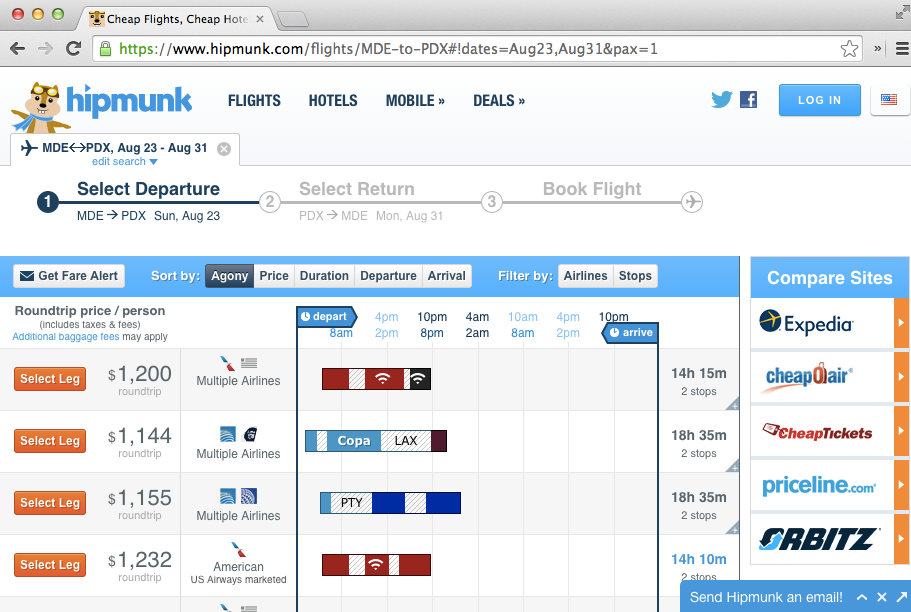Enable the Airlines filter

[585, 276]
